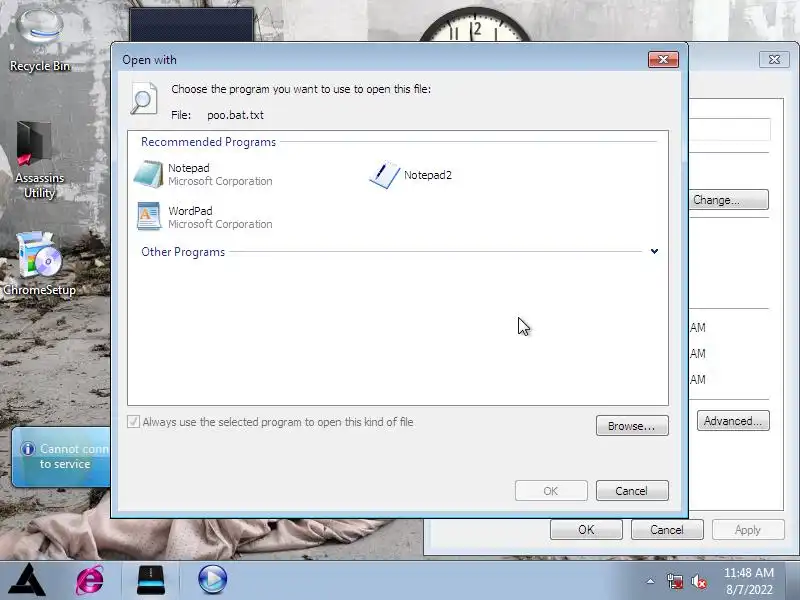Show hidden system tray icons arrow
Image resolution: width=800 pixels, height=600 pixels.
click(x=650, y=581)
